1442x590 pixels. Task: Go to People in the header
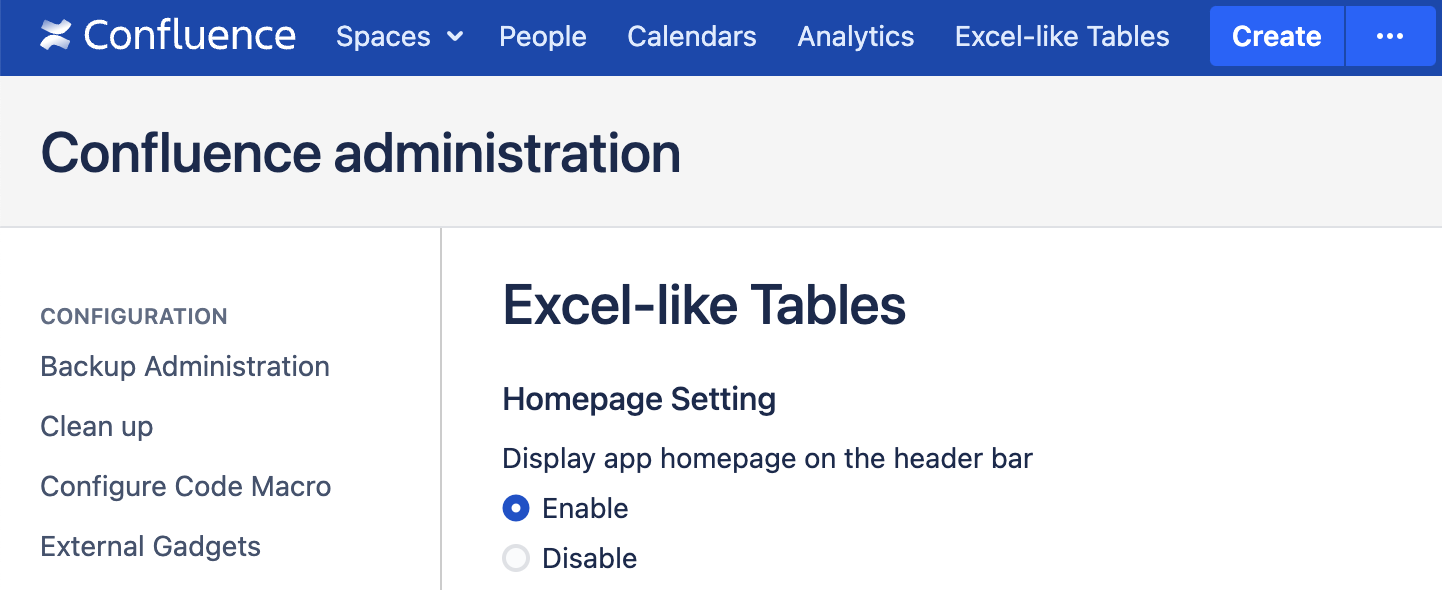point(543,37)
